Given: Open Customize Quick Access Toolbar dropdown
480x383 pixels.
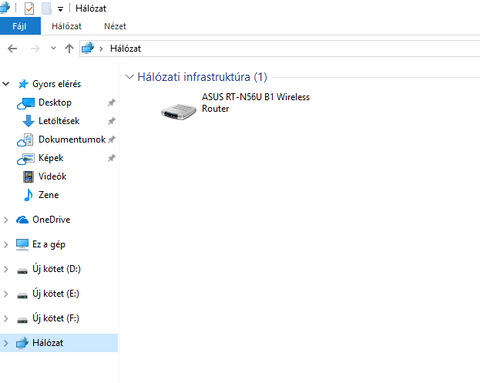Looking at the screenshot, I should [60, 9].
